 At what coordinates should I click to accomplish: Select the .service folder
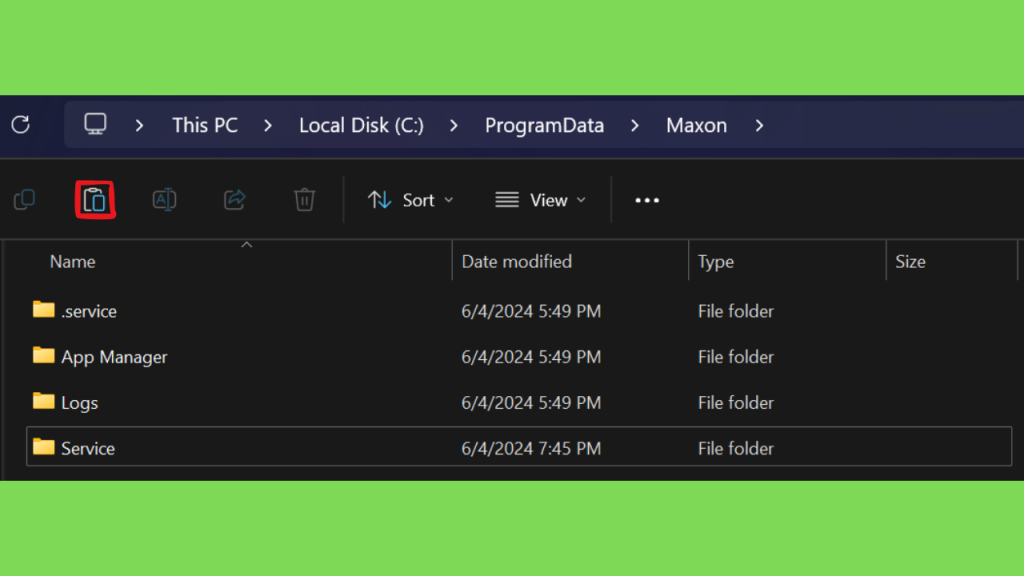[x=88, y=311]
